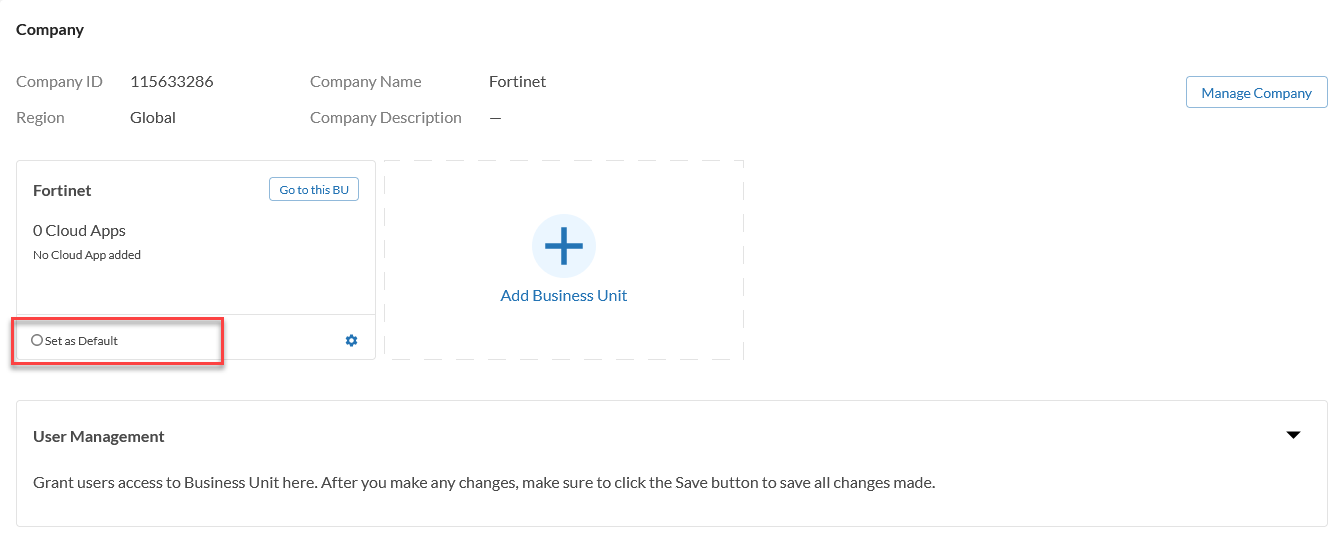Viewport: 1335px width, 533px height.
Task: Select the Set as Default radio button
Action: (x=37, y=340)
